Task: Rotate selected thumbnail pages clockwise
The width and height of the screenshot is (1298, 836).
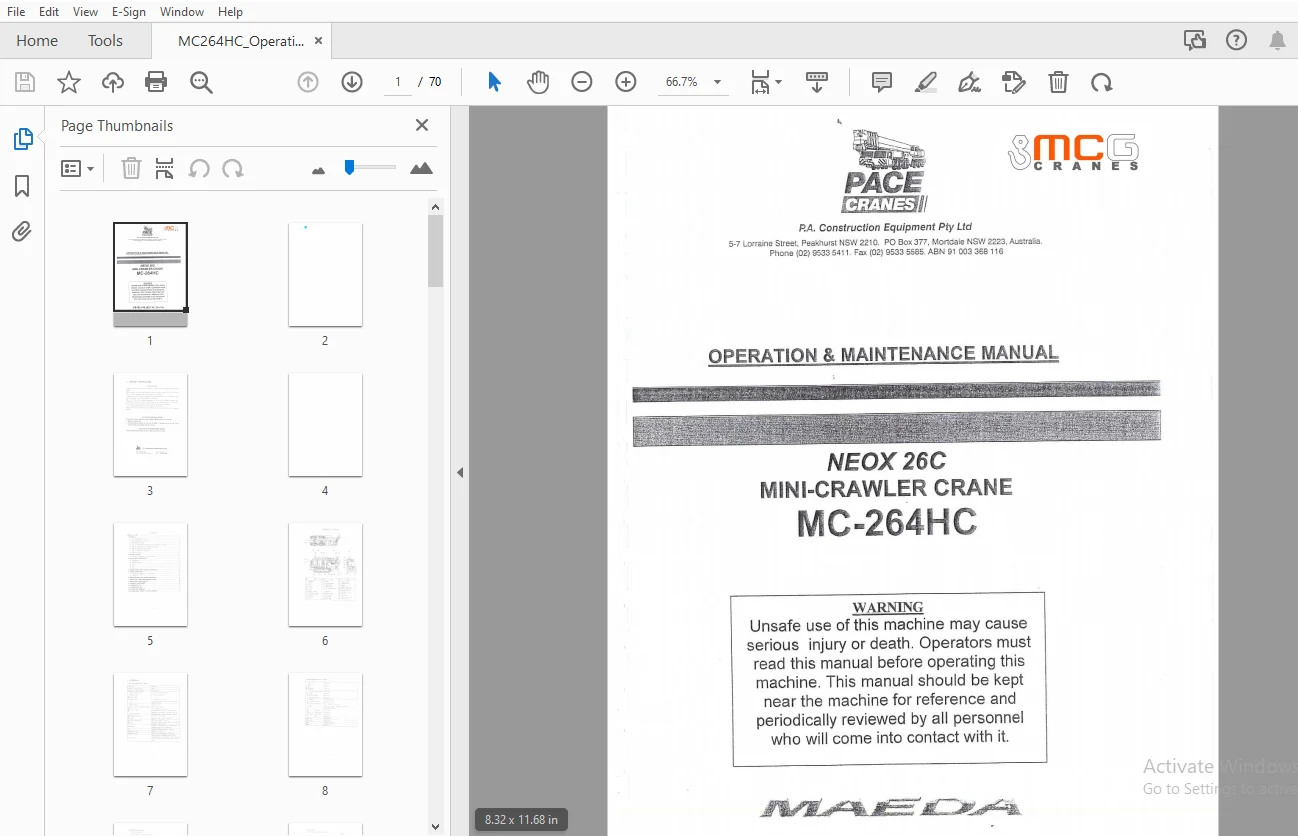Action: [233, 168]
